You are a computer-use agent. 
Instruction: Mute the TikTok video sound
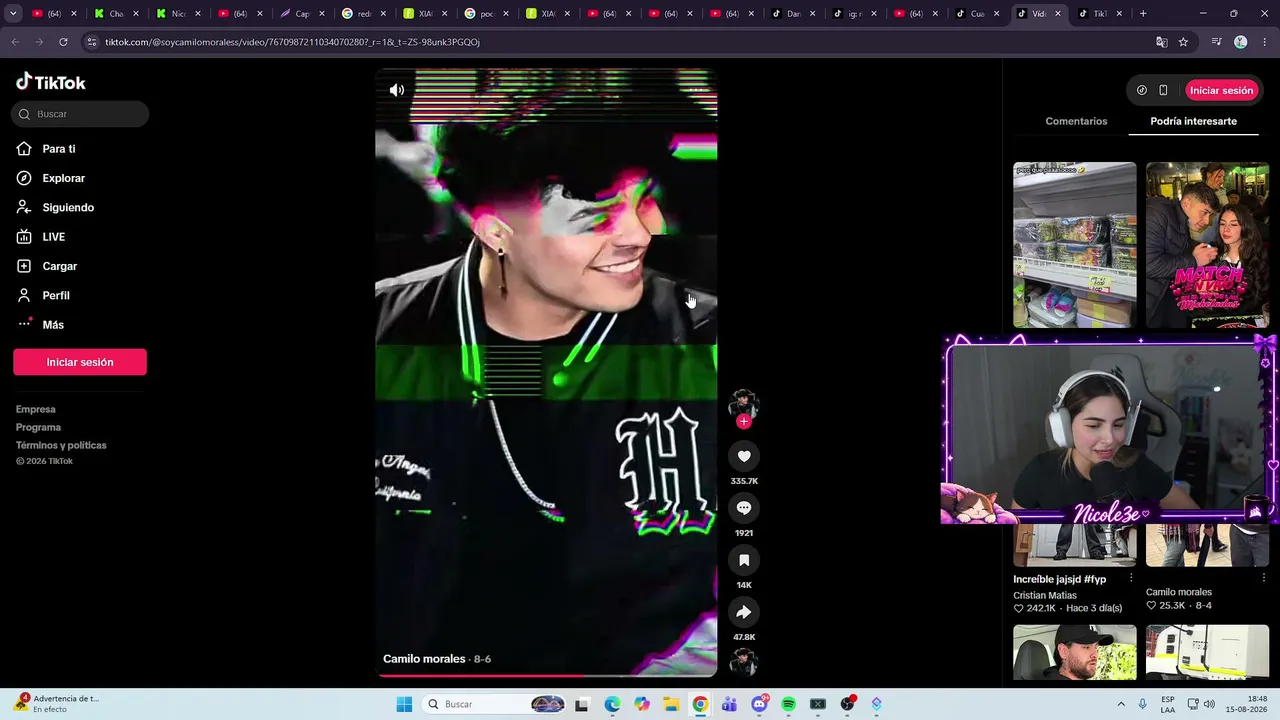397,90
